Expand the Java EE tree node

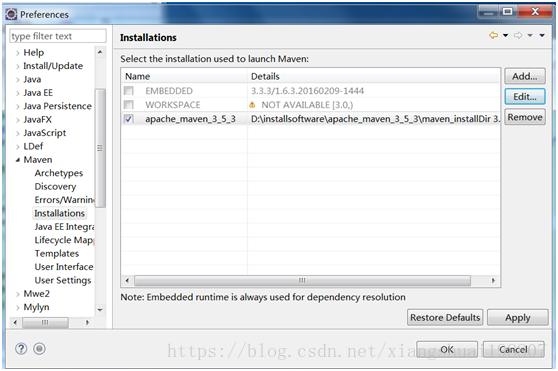coord(17,94)
